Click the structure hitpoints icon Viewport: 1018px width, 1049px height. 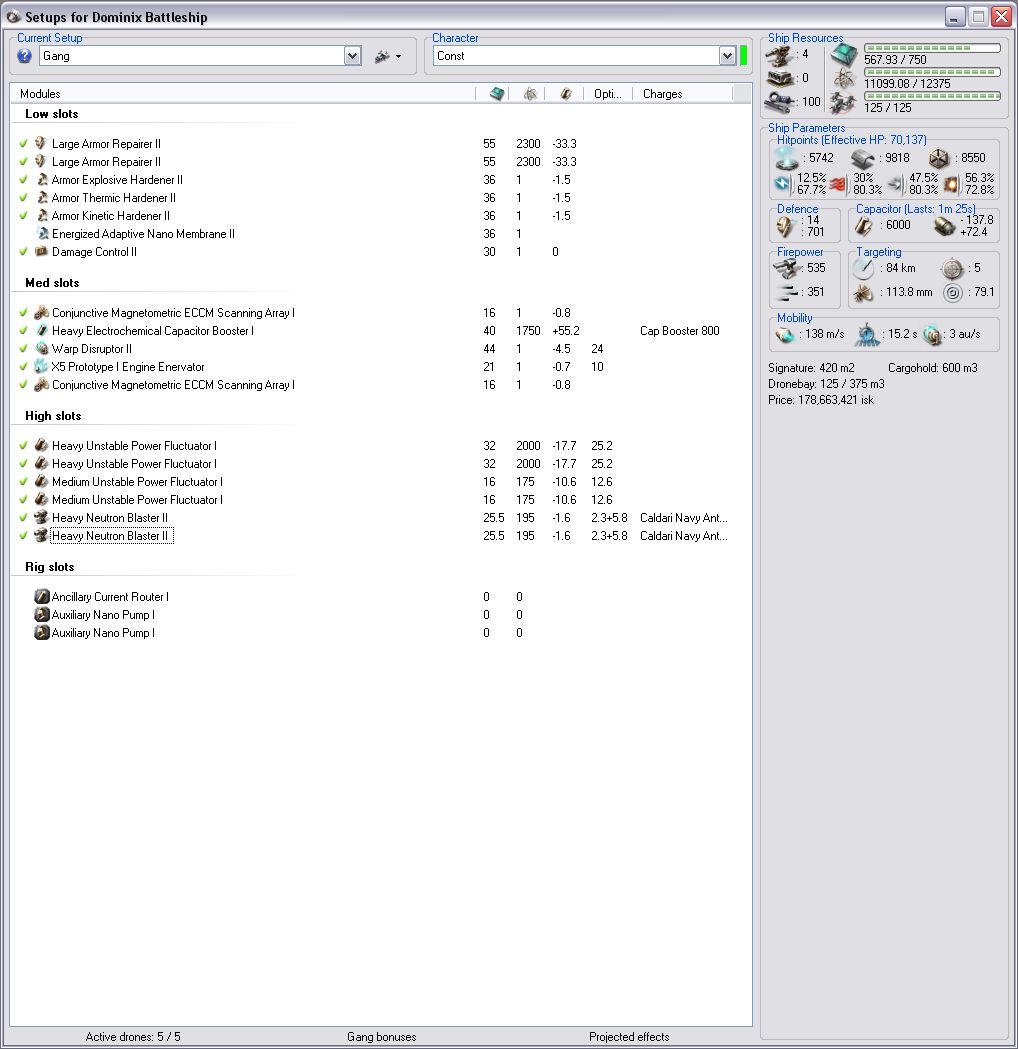tap(940, 159)
